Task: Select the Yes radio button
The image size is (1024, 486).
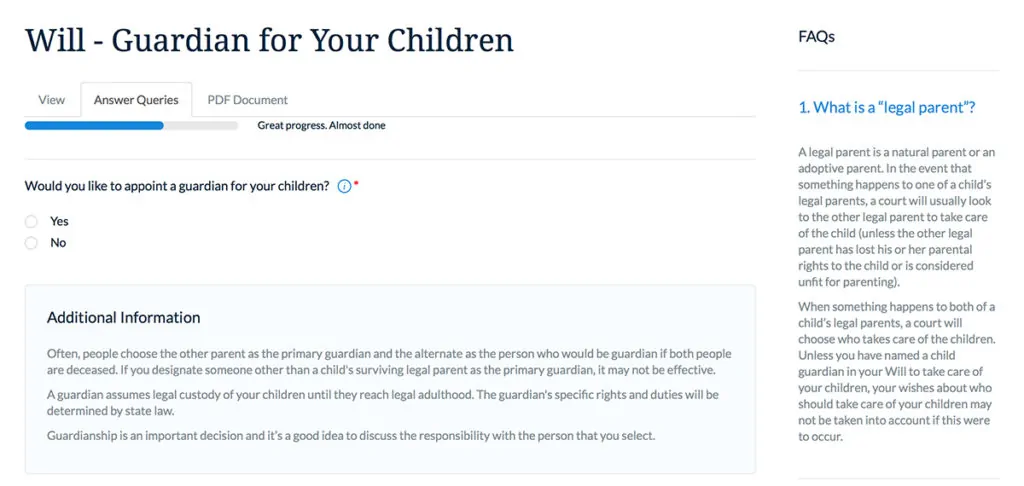Action: tap(31, 221)
